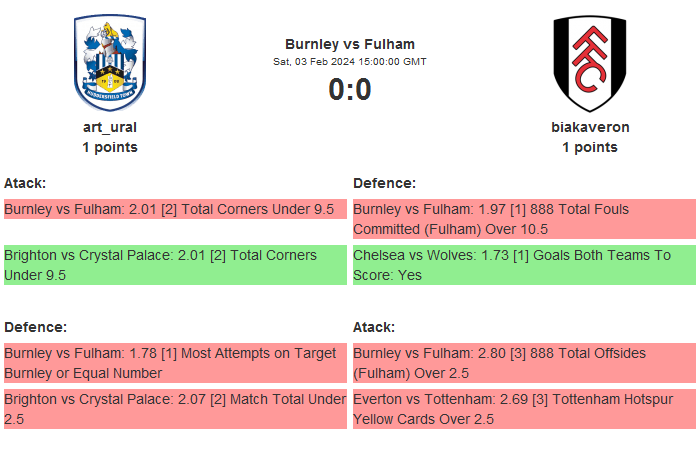Click the Huddersfield Town crest logo
700x460 pixels.
(110, 62)
